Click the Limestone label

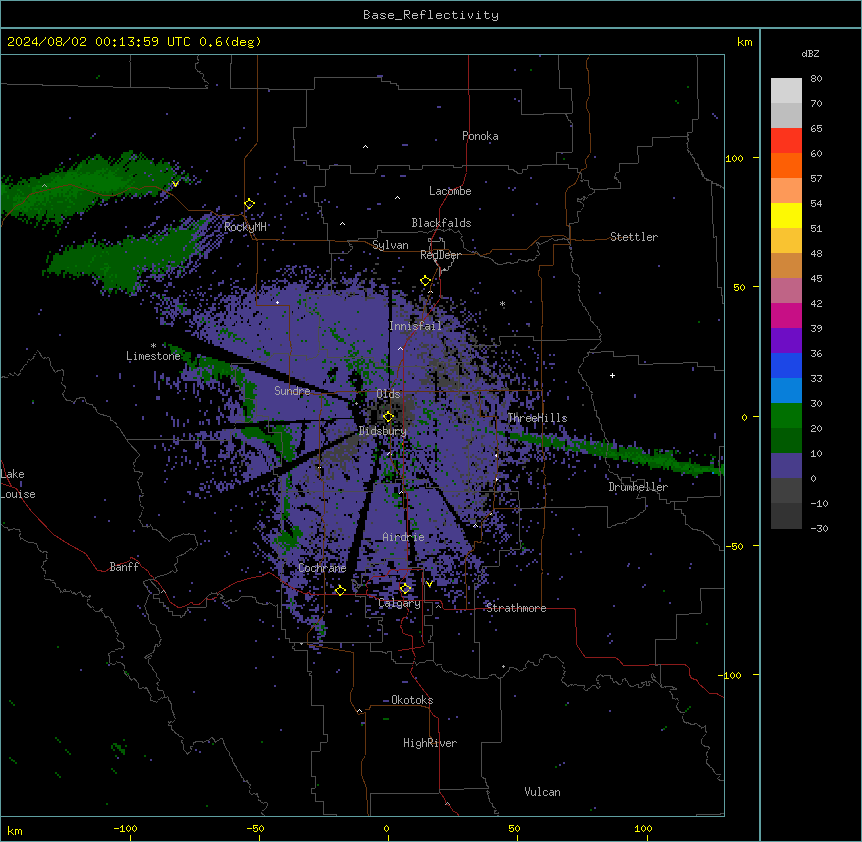[153, 356]
